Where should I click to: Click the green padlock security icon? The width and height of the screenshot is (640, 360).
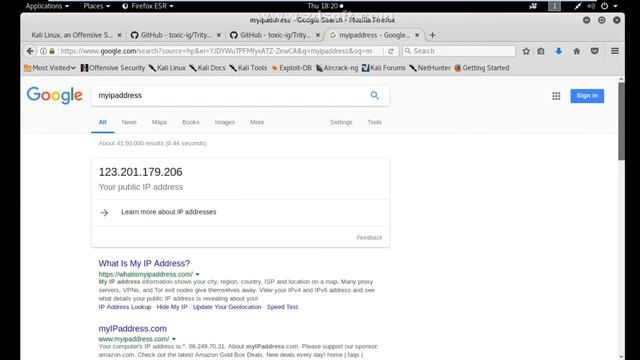[x=52, y=51]
